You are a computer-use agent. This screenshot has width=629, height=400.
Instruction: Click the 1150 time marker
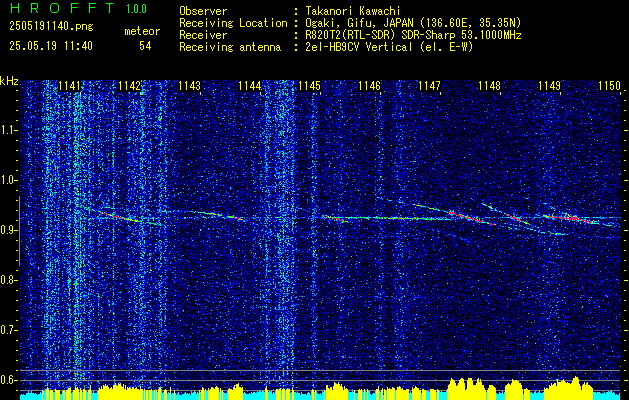point(609,86)
